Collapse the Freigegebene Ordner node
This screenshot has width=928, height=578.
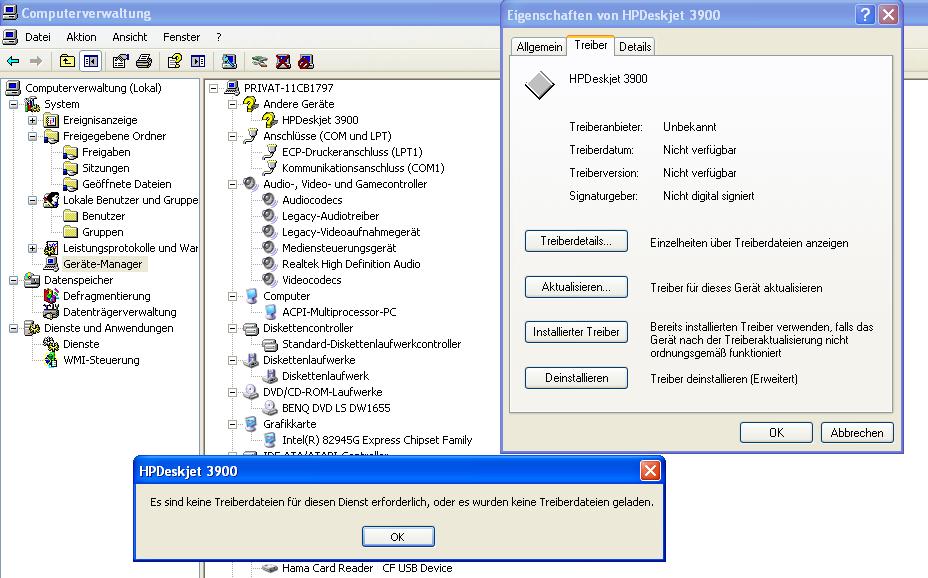click(33, 136)
